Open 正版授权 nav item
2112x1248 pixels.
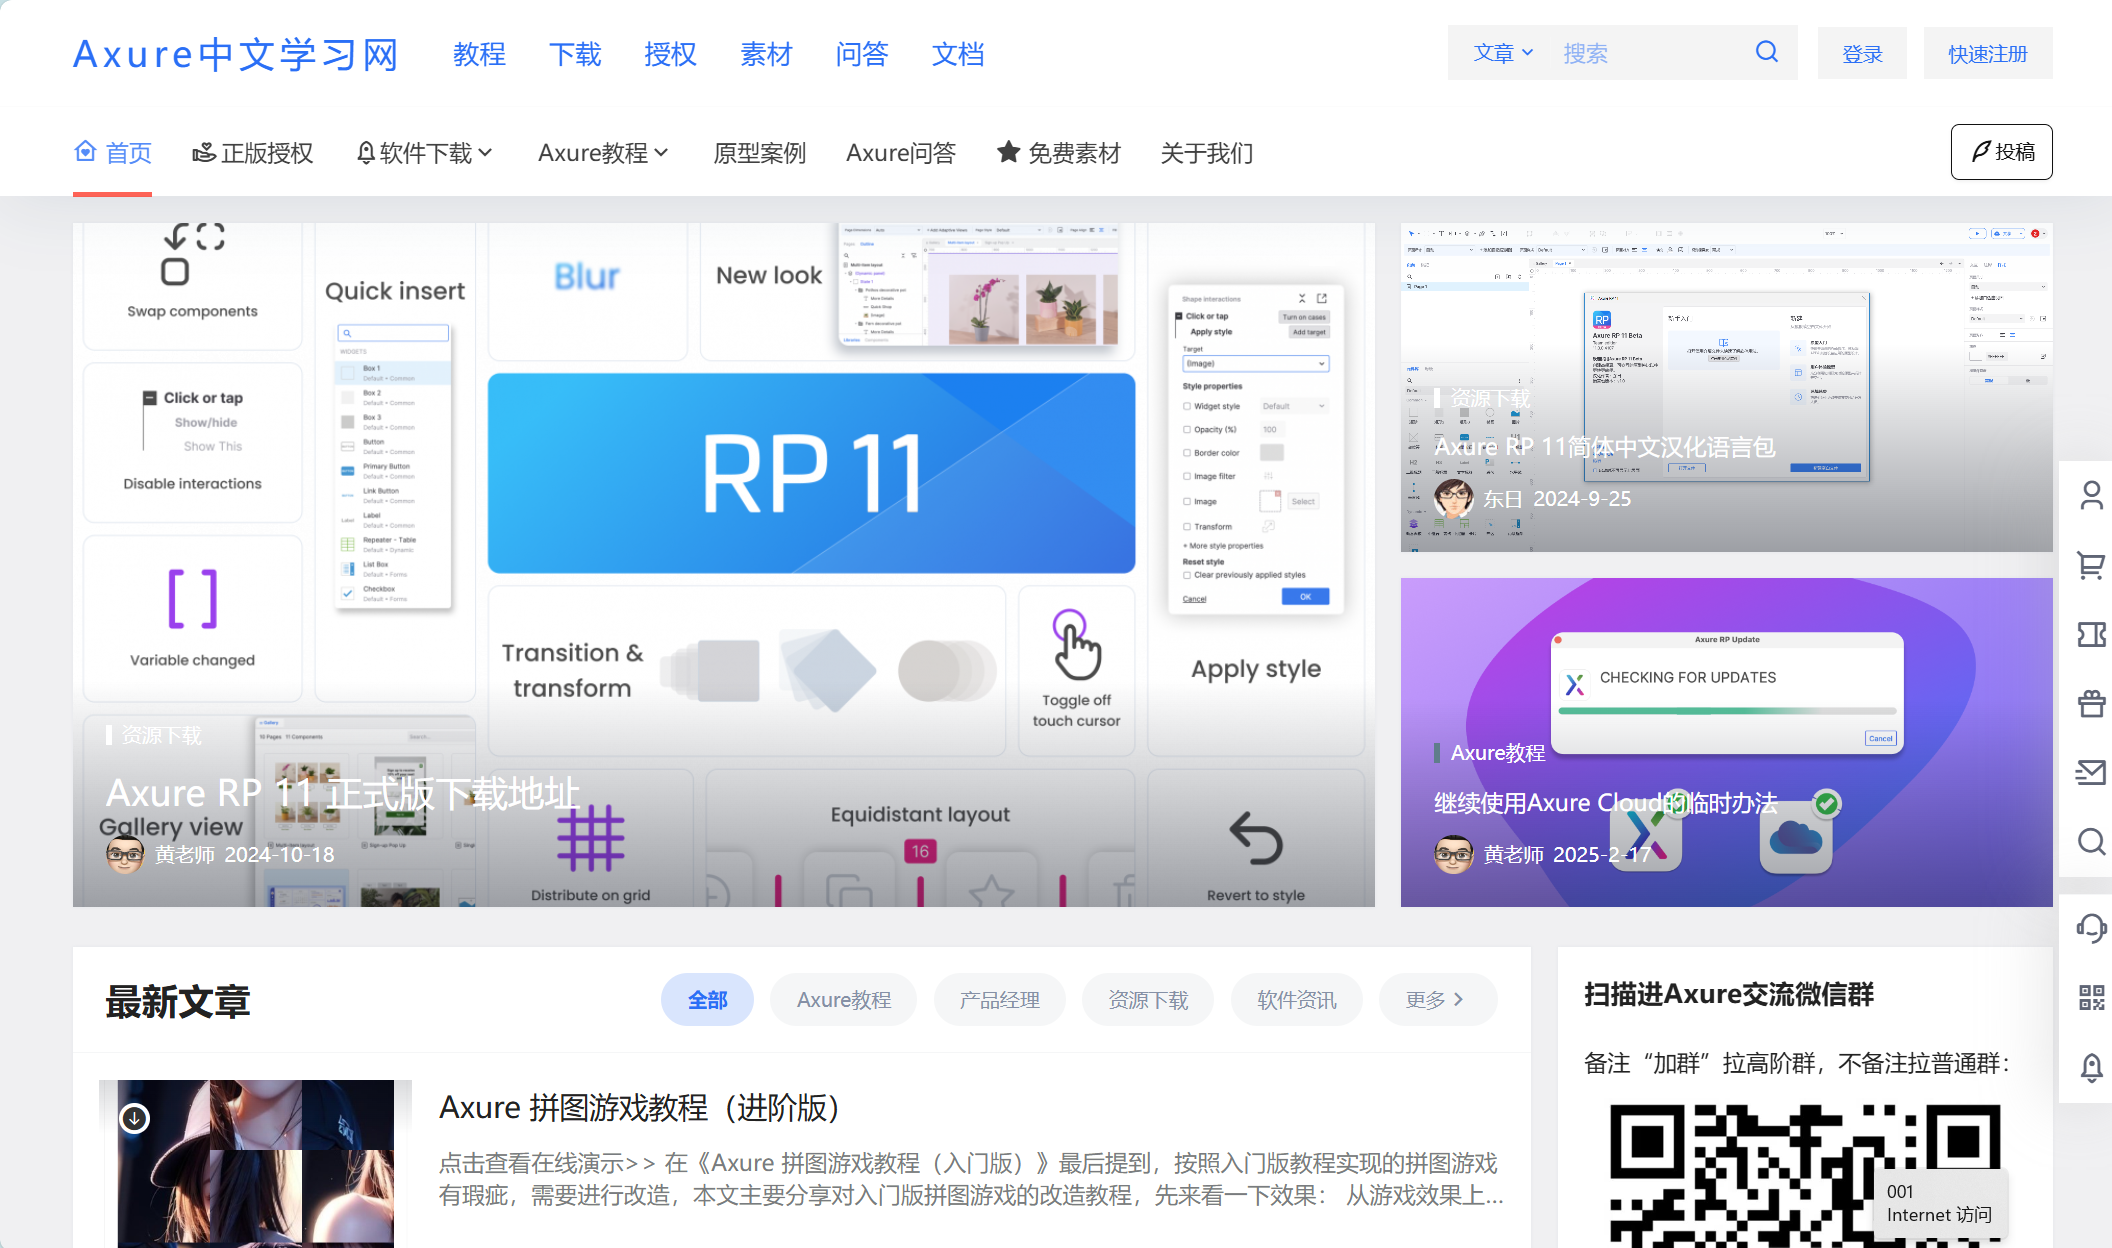(253, 152)
